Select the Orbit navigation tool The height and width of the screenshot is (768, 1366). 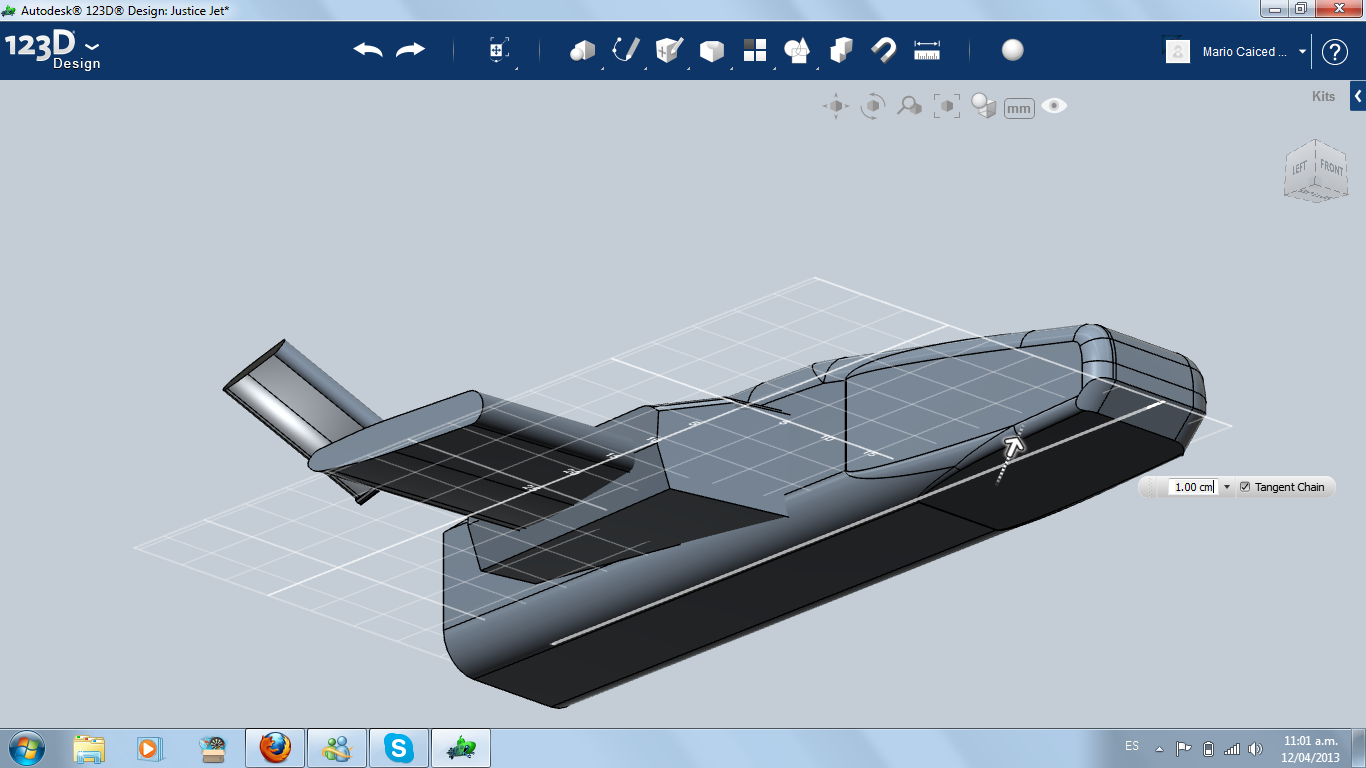click(873, 106)
